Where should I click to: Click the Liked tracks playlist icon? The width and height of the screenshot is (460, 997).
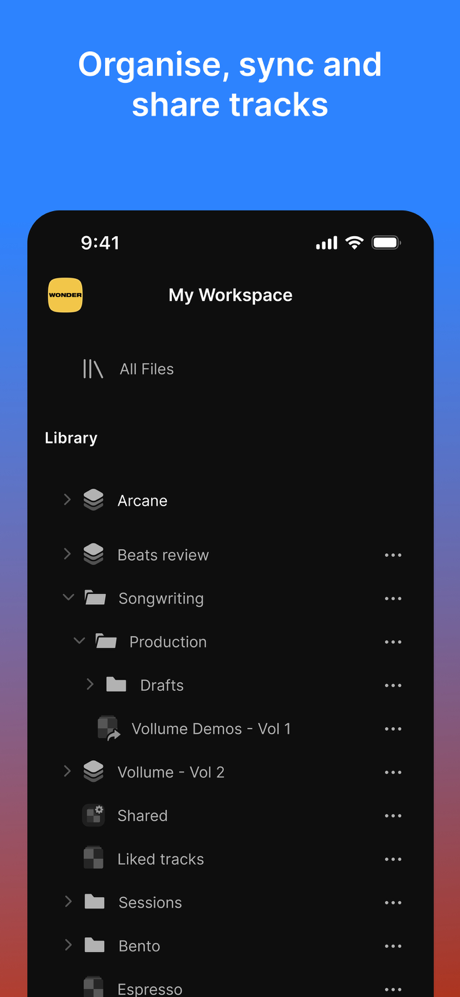pos(94,858)
